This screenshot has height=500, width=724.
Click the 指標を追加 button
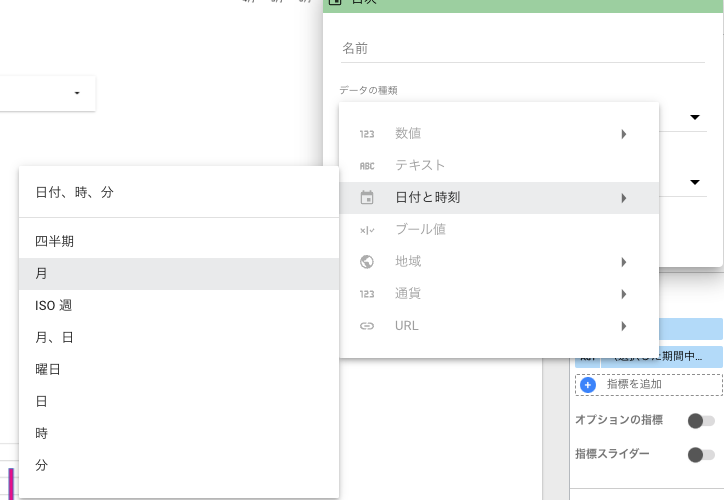(x=649, y=385)
